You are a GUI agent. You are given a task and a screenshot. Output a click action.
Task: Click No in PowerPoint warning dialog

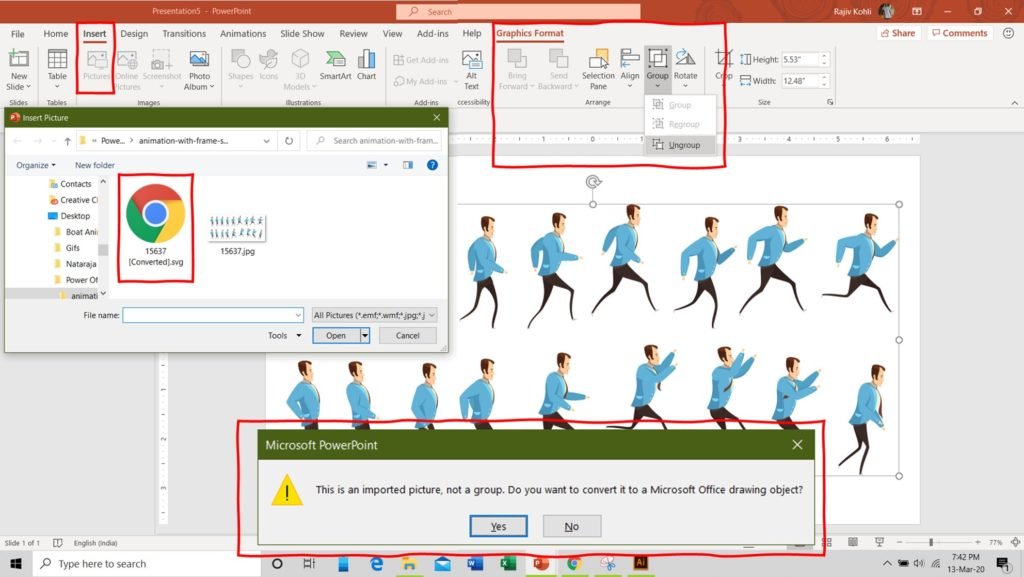(x=571, y=526)
